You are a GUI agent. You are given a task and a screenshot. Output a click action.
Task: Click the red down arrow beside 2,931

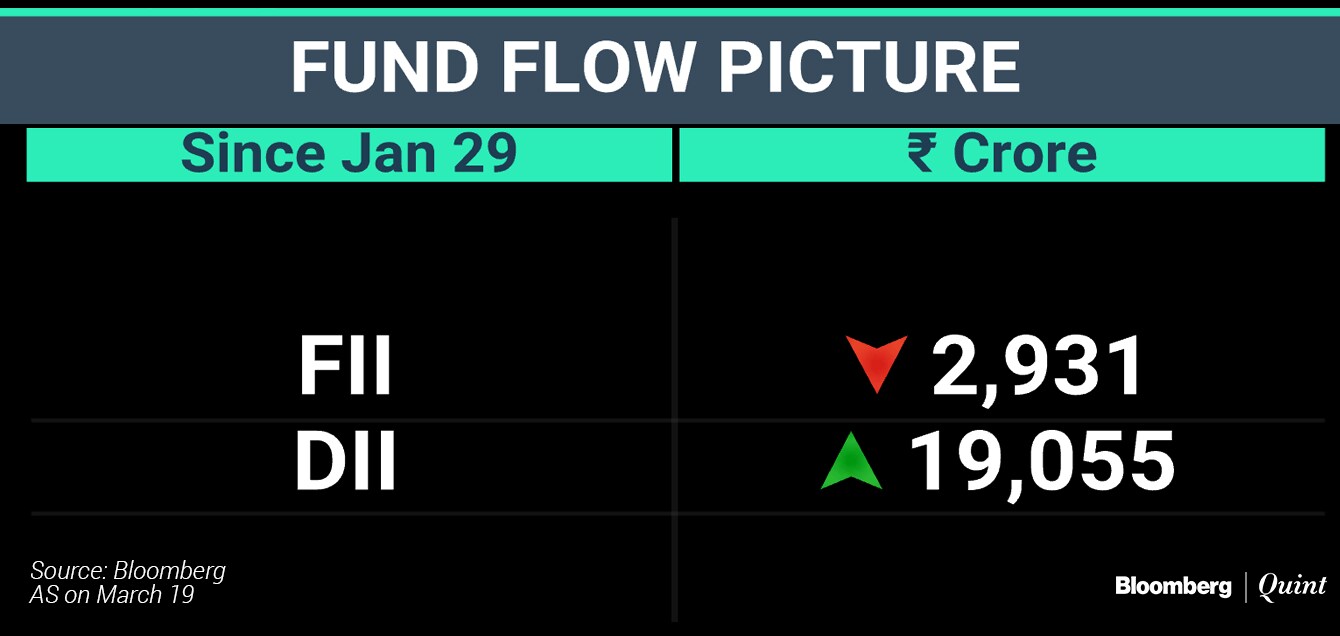[x=876, y=362]
